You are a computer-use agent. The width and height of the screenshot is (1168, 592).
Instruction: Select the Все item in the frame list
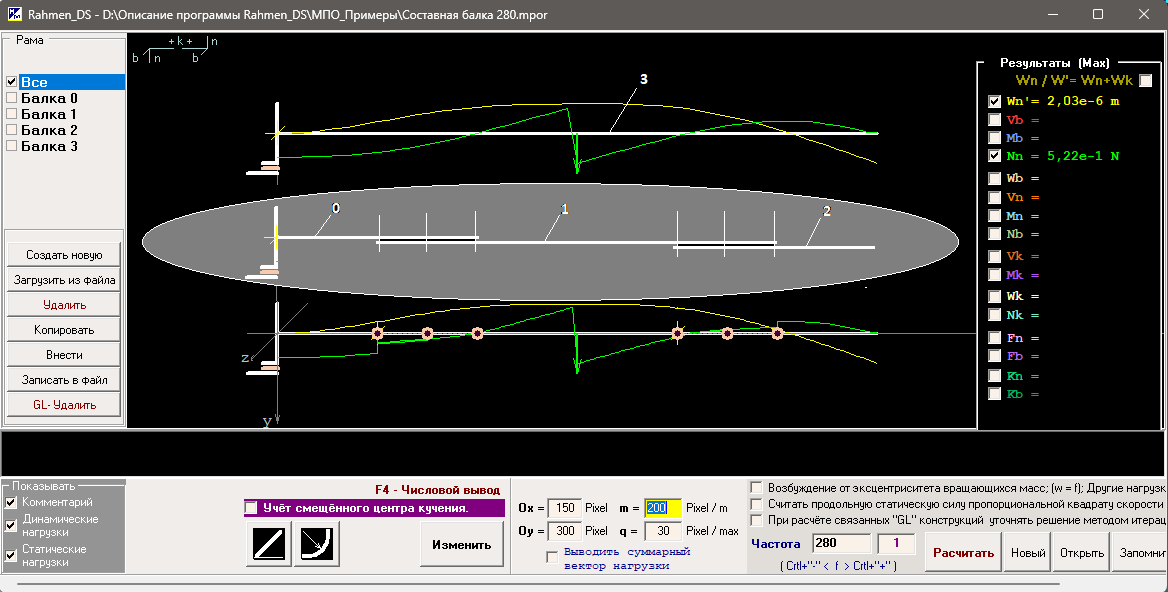point(34,83)
